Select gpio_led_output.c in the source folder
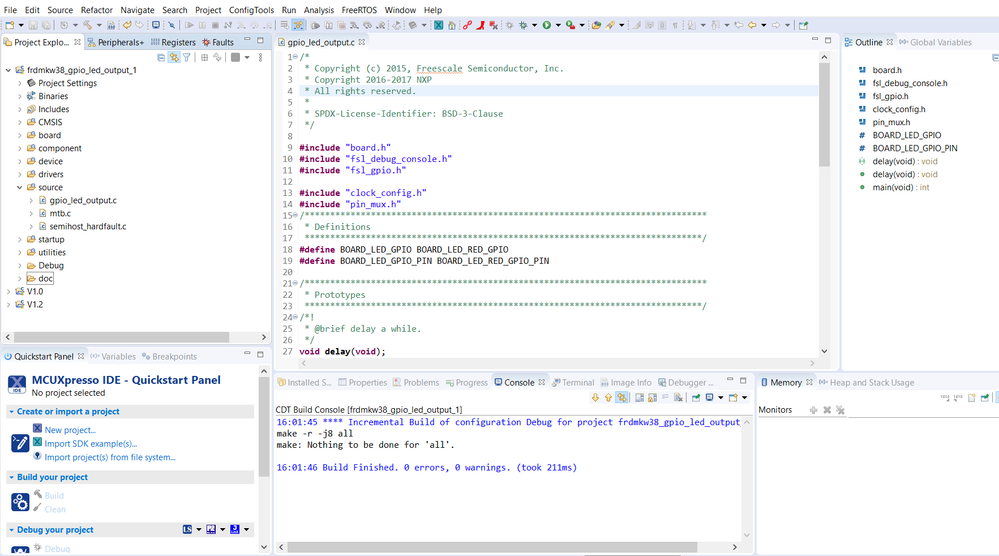 point(83,200)
